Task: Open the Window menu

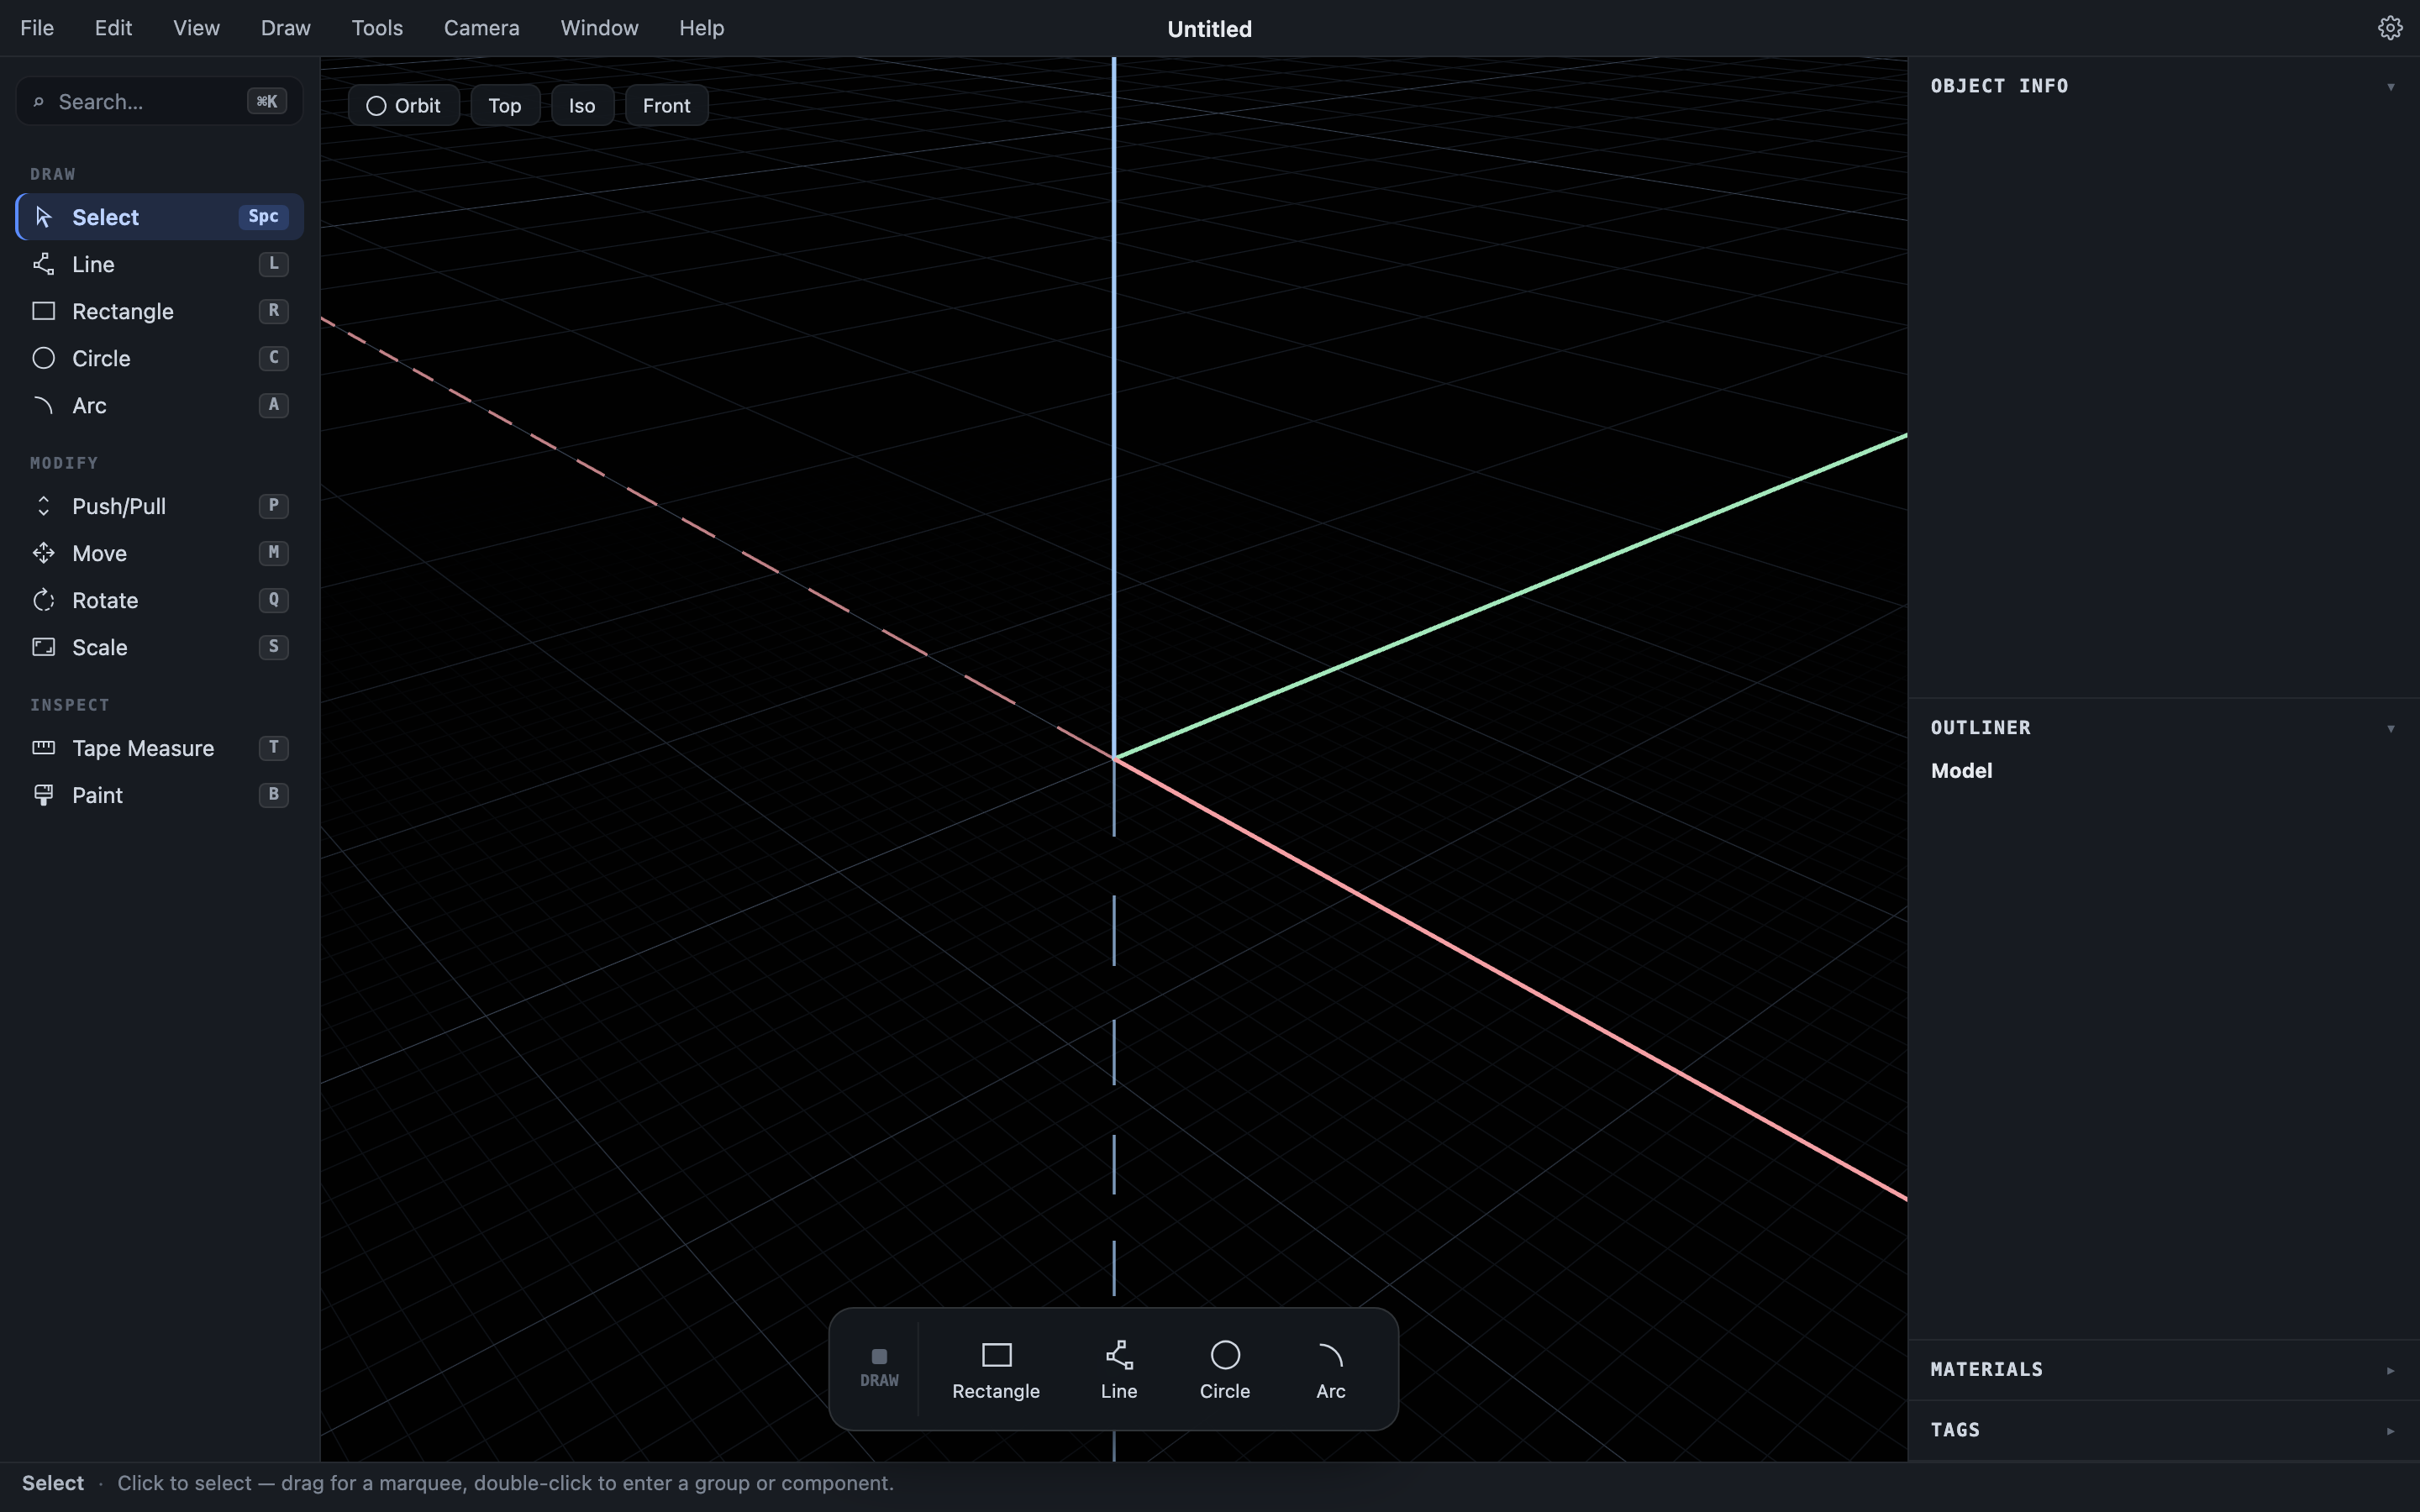Action: point(599,28)
